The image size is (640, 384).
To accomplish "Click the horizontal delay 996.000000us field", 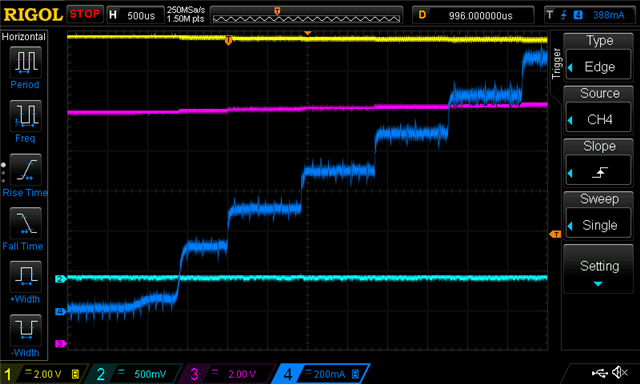I will 473,16.
